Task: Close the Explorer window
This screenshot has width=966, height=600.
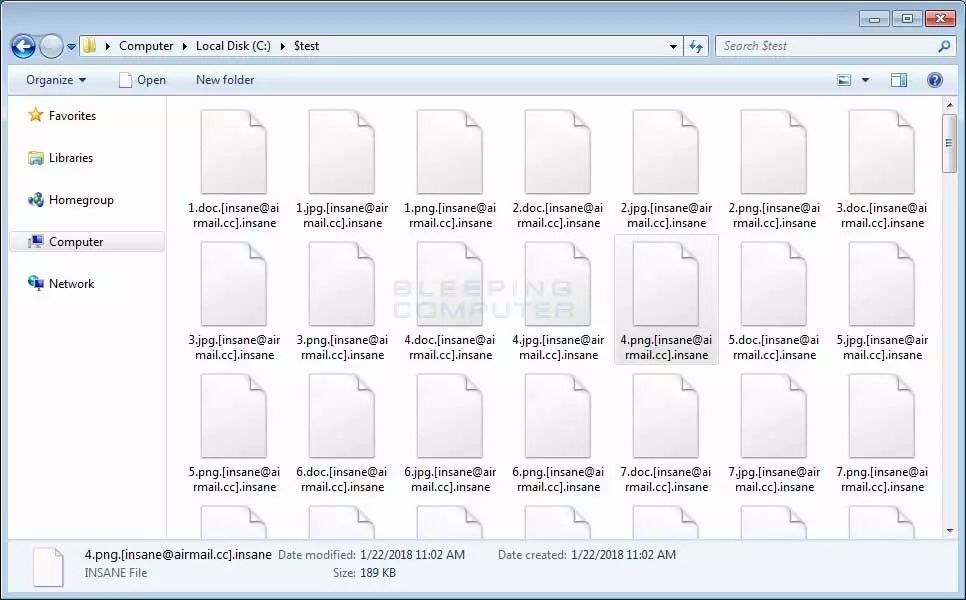Action: tap(940, 18)
